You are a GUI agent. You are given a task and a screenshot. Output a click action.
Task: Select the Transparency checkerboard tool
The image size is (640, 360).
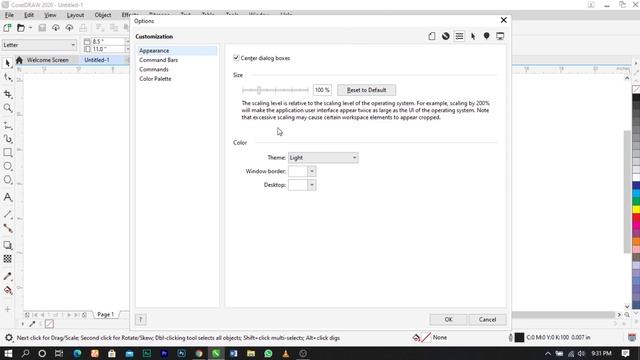point(7,259)
